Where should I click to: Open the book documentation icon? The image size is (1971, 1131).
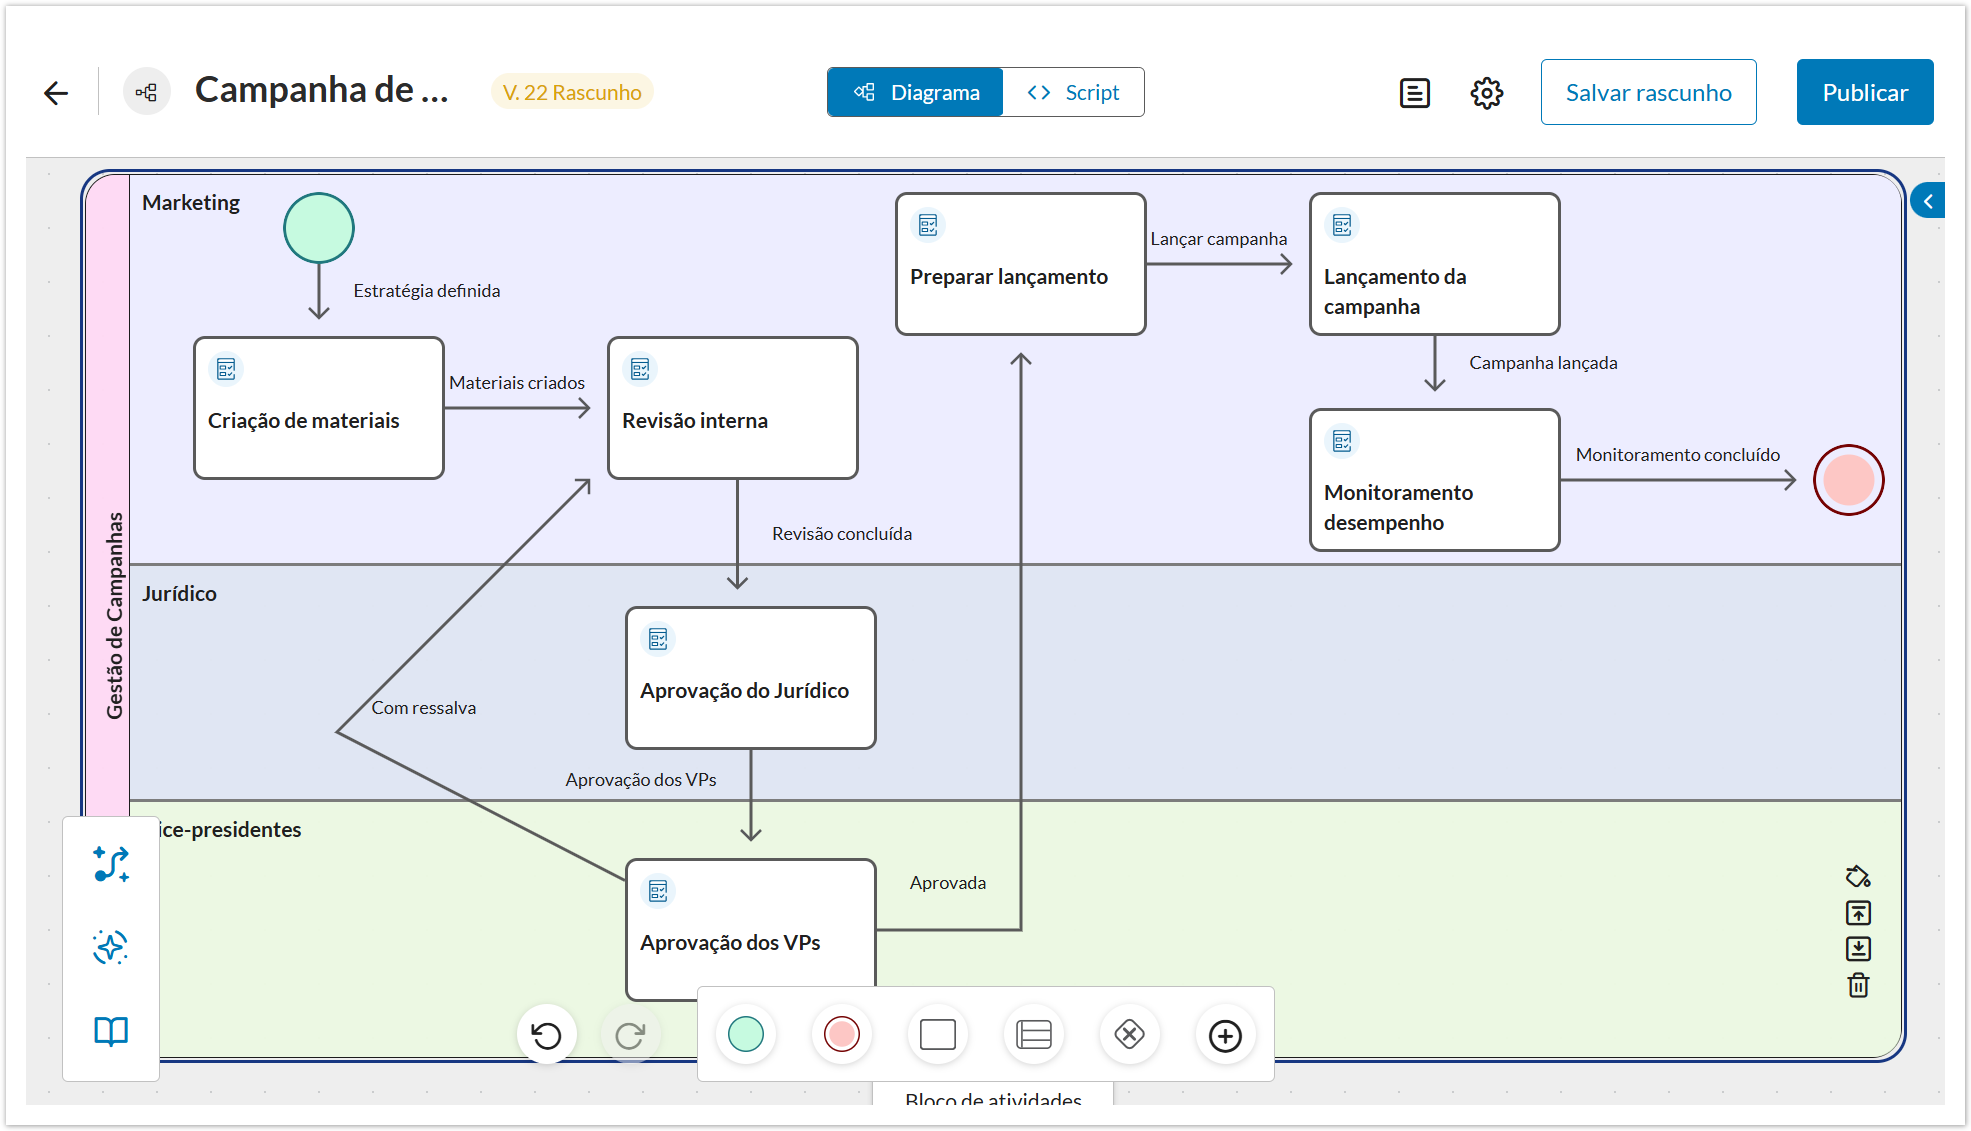(110, 1031)
